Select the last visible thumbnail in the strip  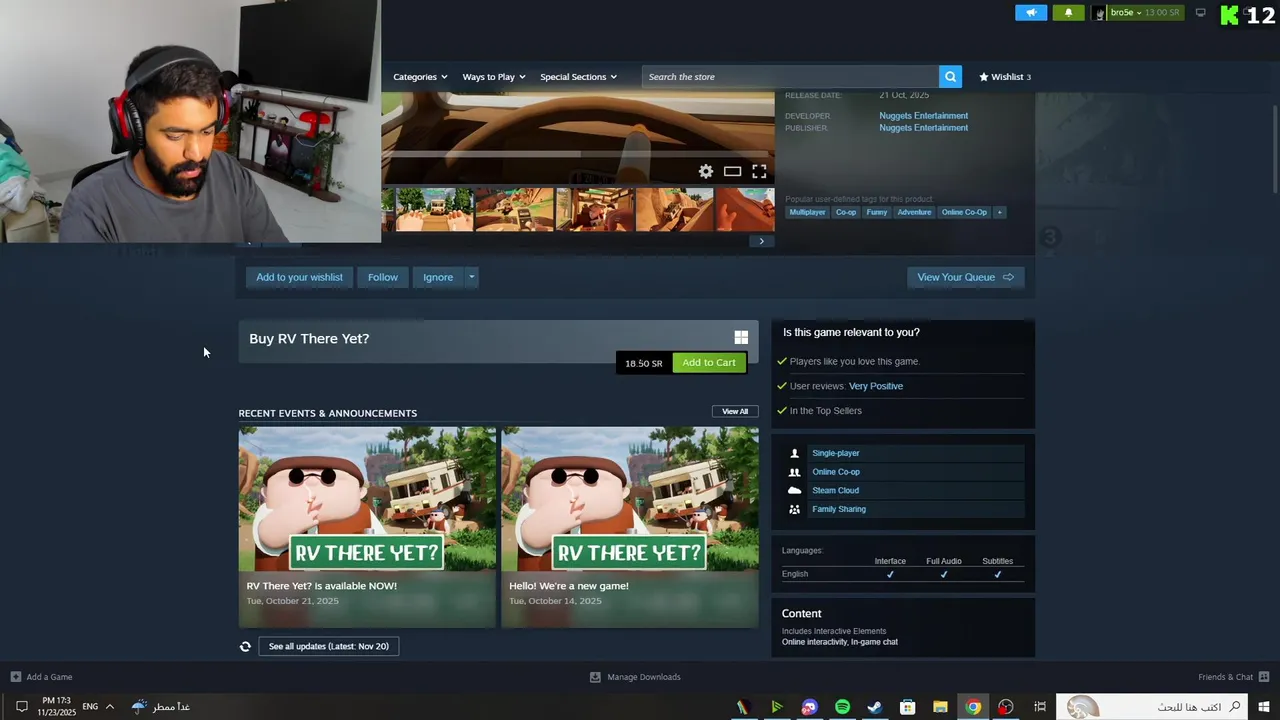[x=745, y=210]
